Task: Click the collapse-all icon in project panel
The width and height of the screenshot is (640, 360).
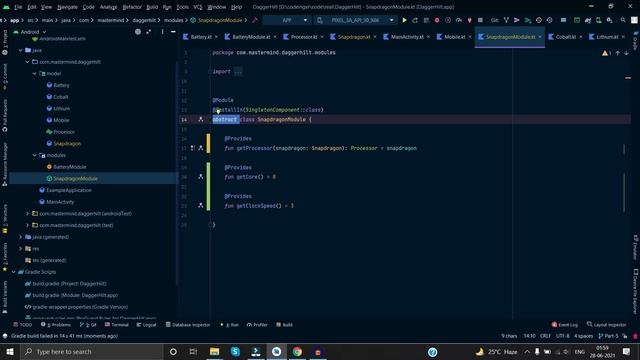Action: (149, 31)
